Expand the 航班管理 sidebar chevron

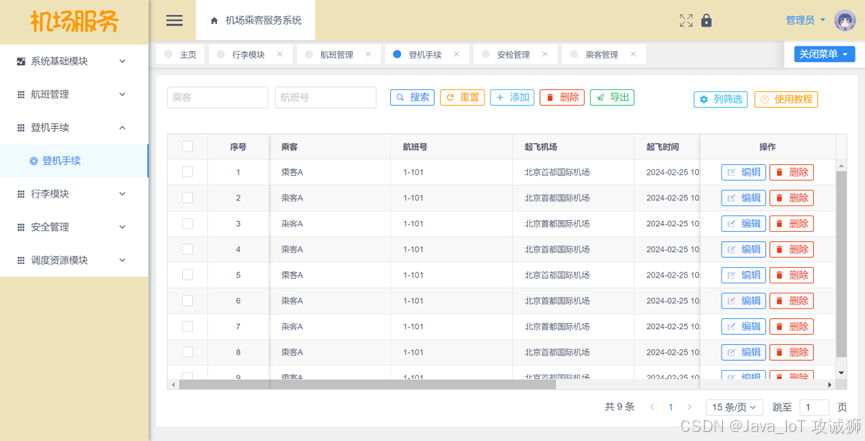(122, 94)
